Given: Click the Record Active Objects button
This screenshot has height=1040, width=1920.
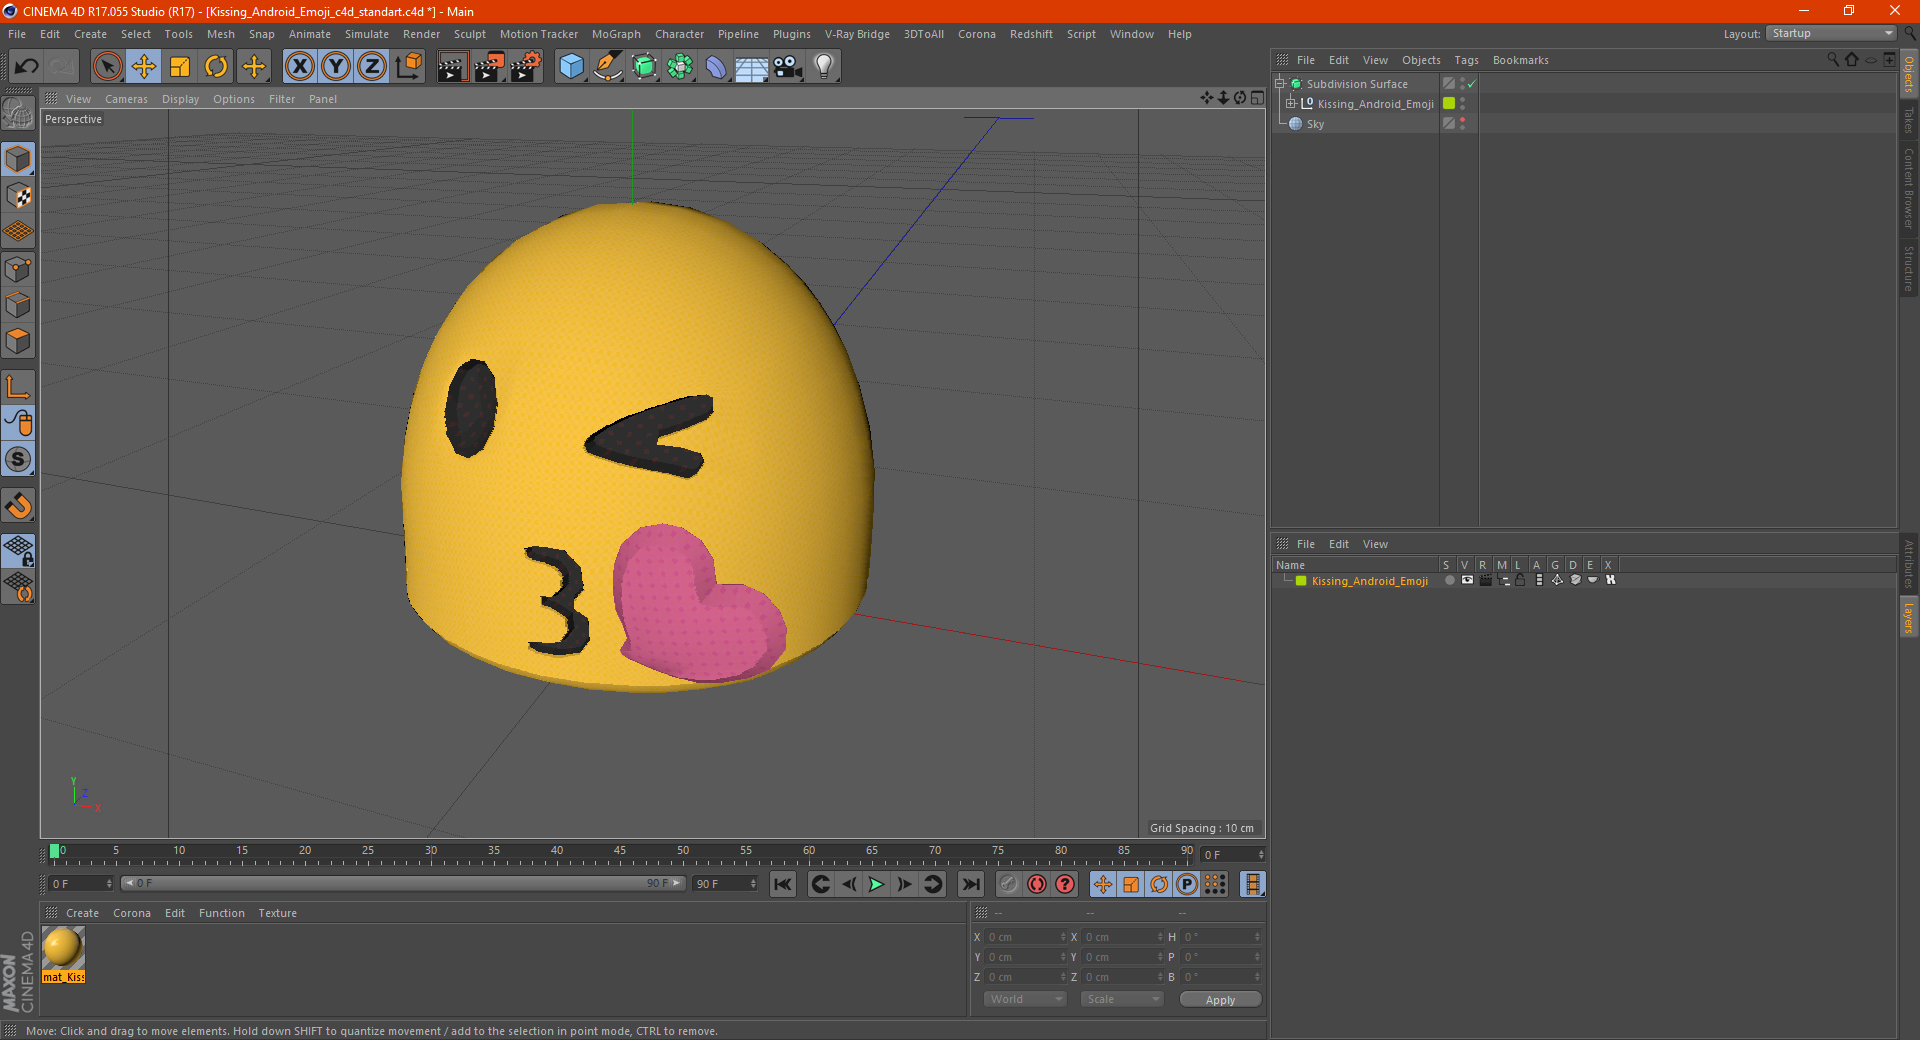Looking at the screenshot, I should tap(1009, 884).
